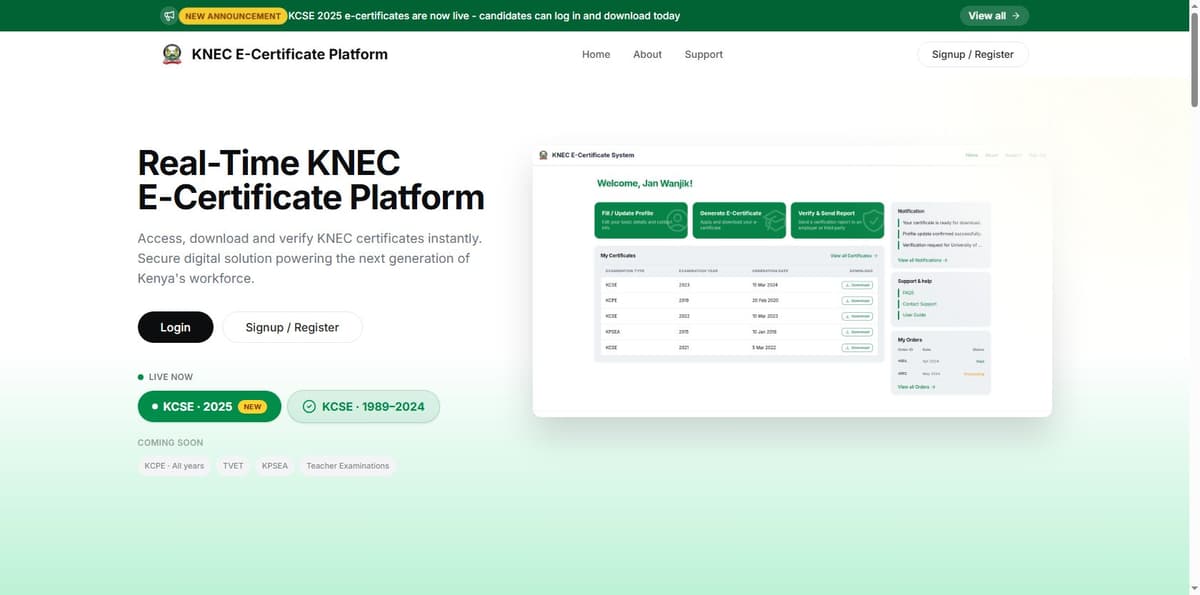Go to the About page
This screenshot has width=1200, height=595.
(647, 54)
